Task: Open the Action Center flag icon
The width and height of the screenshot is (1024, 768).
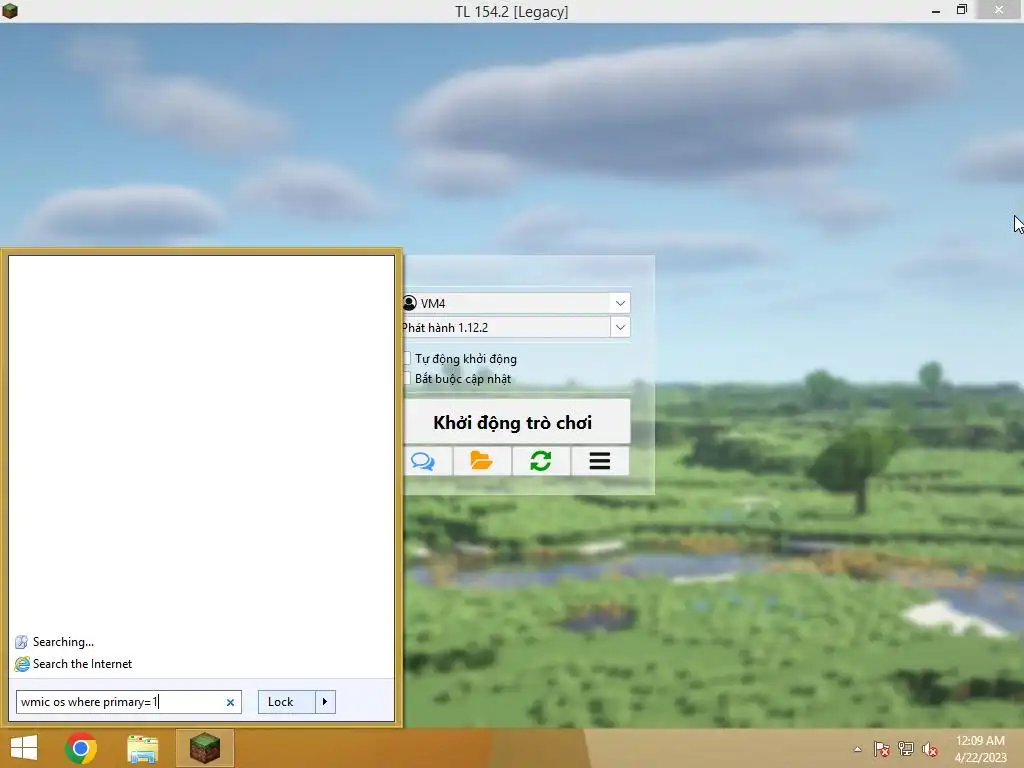Action: [882, 749]
